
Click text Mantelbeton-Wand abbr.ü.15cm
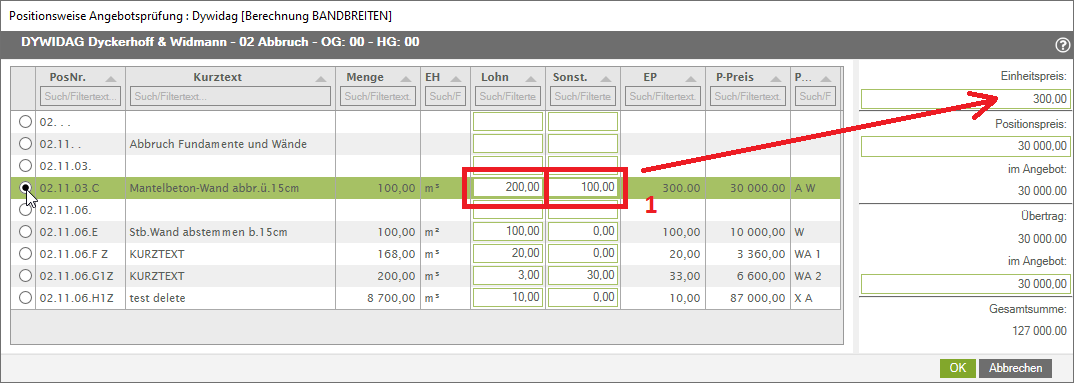click(214, 188)
